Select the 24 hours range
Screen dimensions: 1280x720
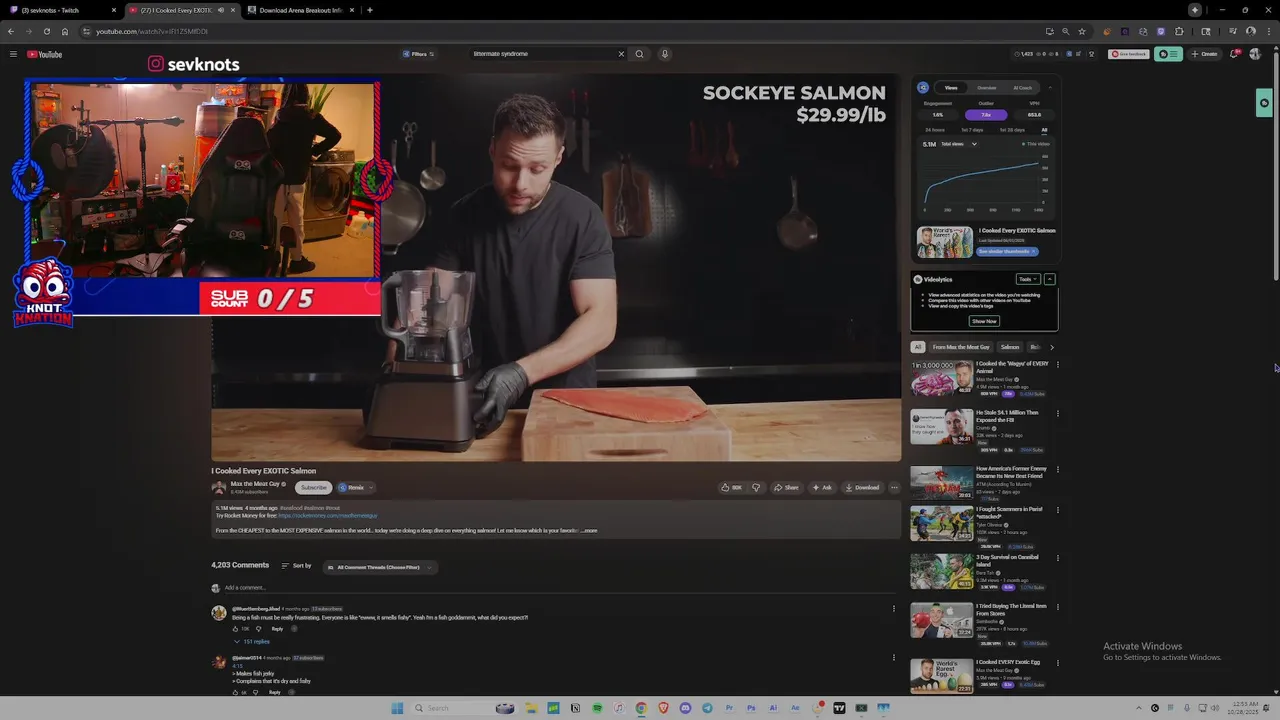pyautogui.click(x=935, y=130)
